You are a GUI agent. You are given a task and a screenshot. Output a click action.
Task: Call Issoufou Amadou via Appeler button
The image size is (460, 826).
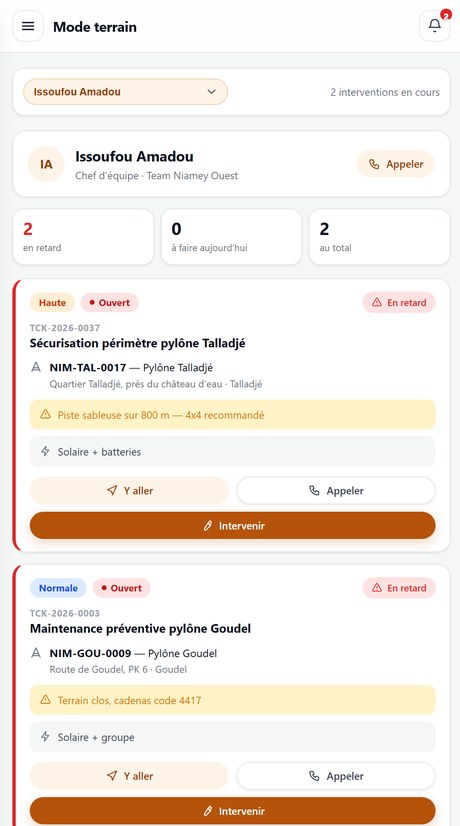pos(396,164)
